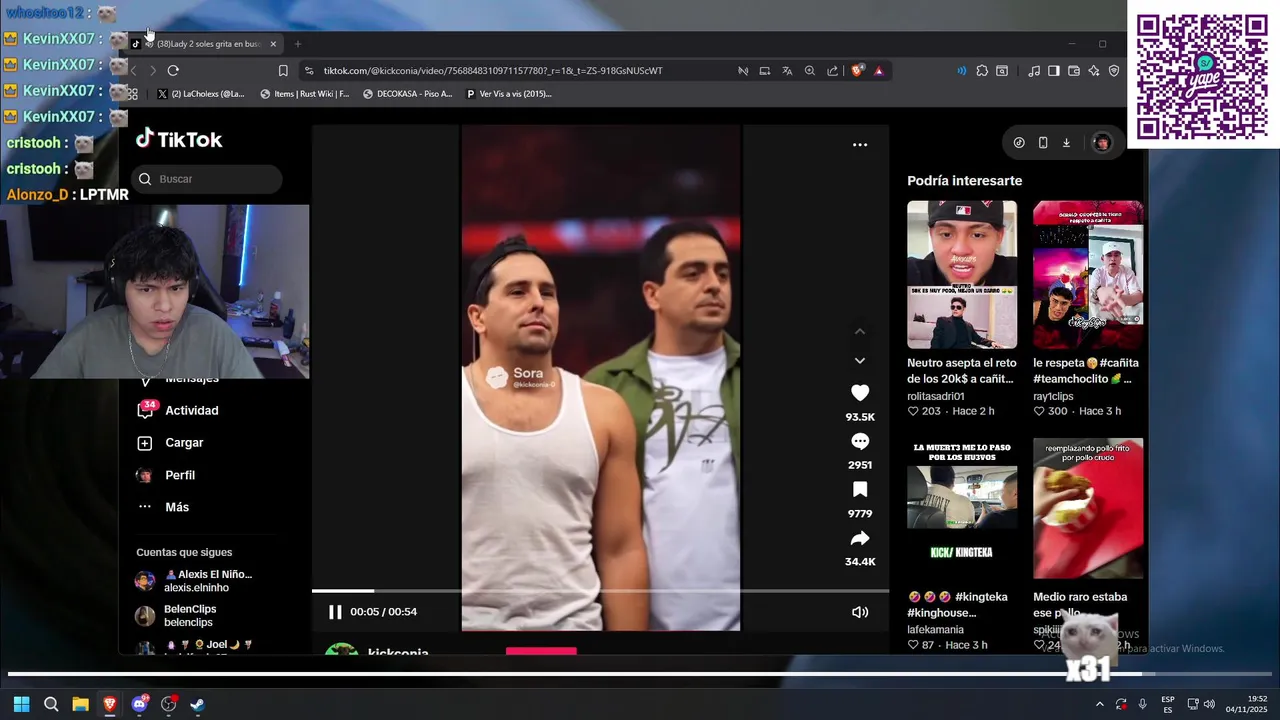
Task: Close the Lady 2 soles browser tab
Action: tap(273, 44)
